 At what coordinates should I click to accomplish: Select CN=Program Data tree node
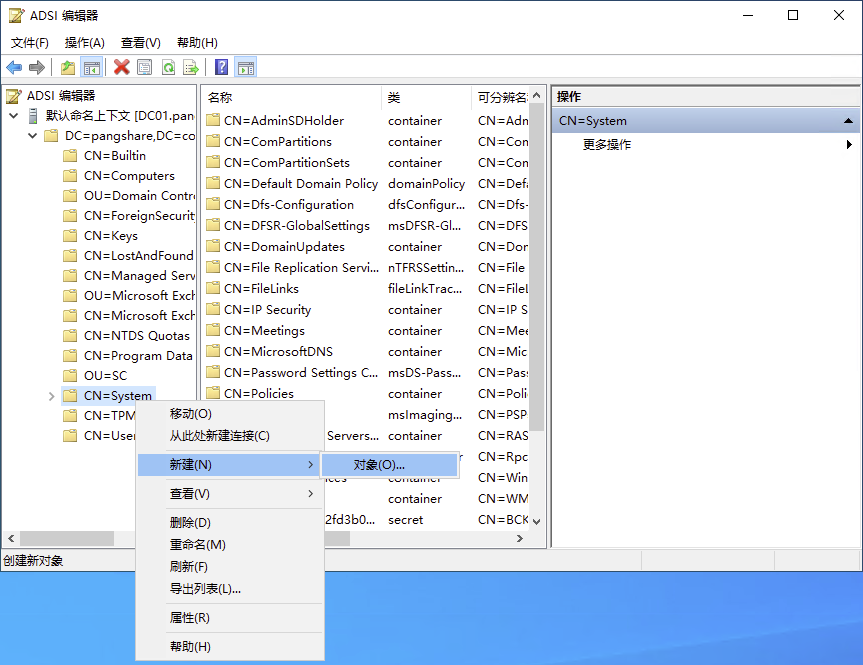coord(138,356)
